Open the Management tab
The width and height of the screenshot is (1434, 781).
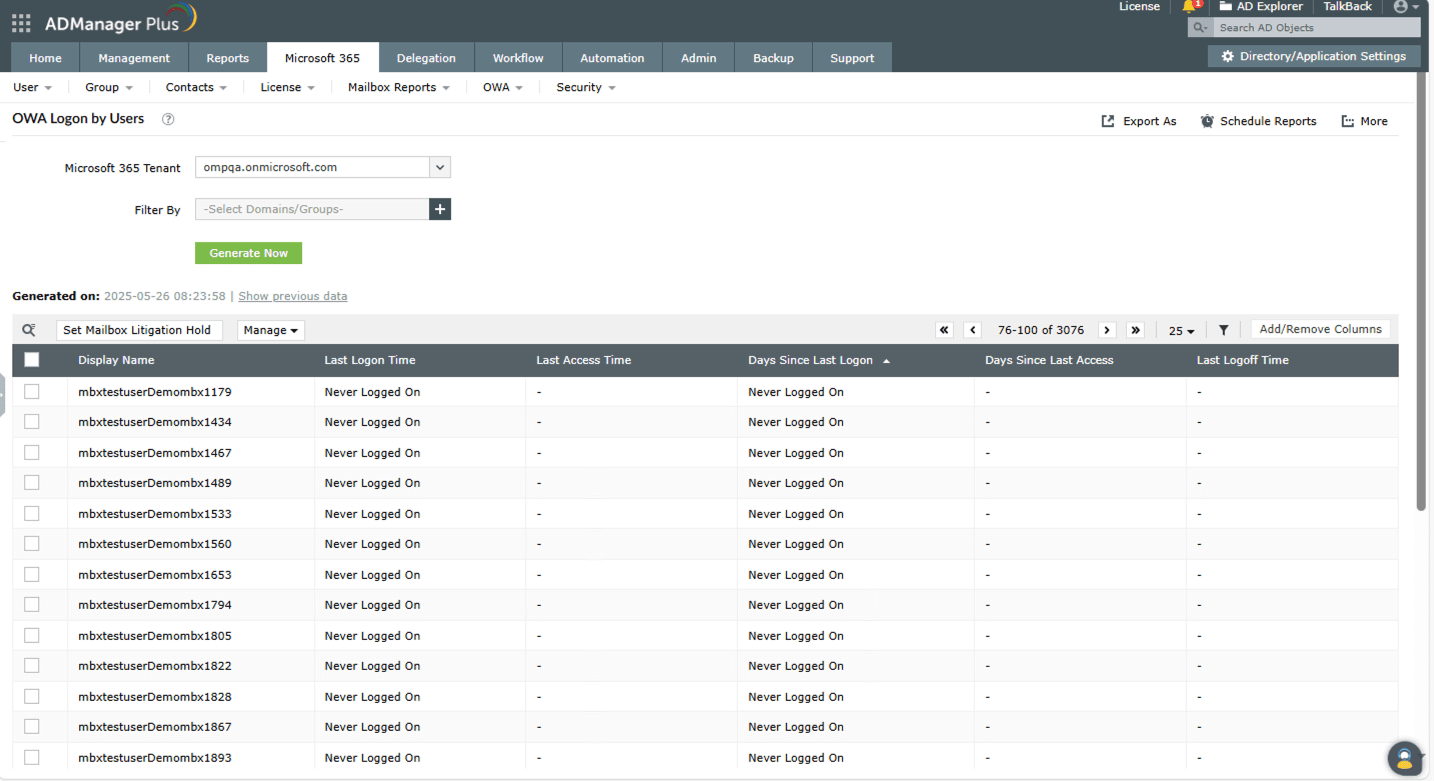click(134, 58)
